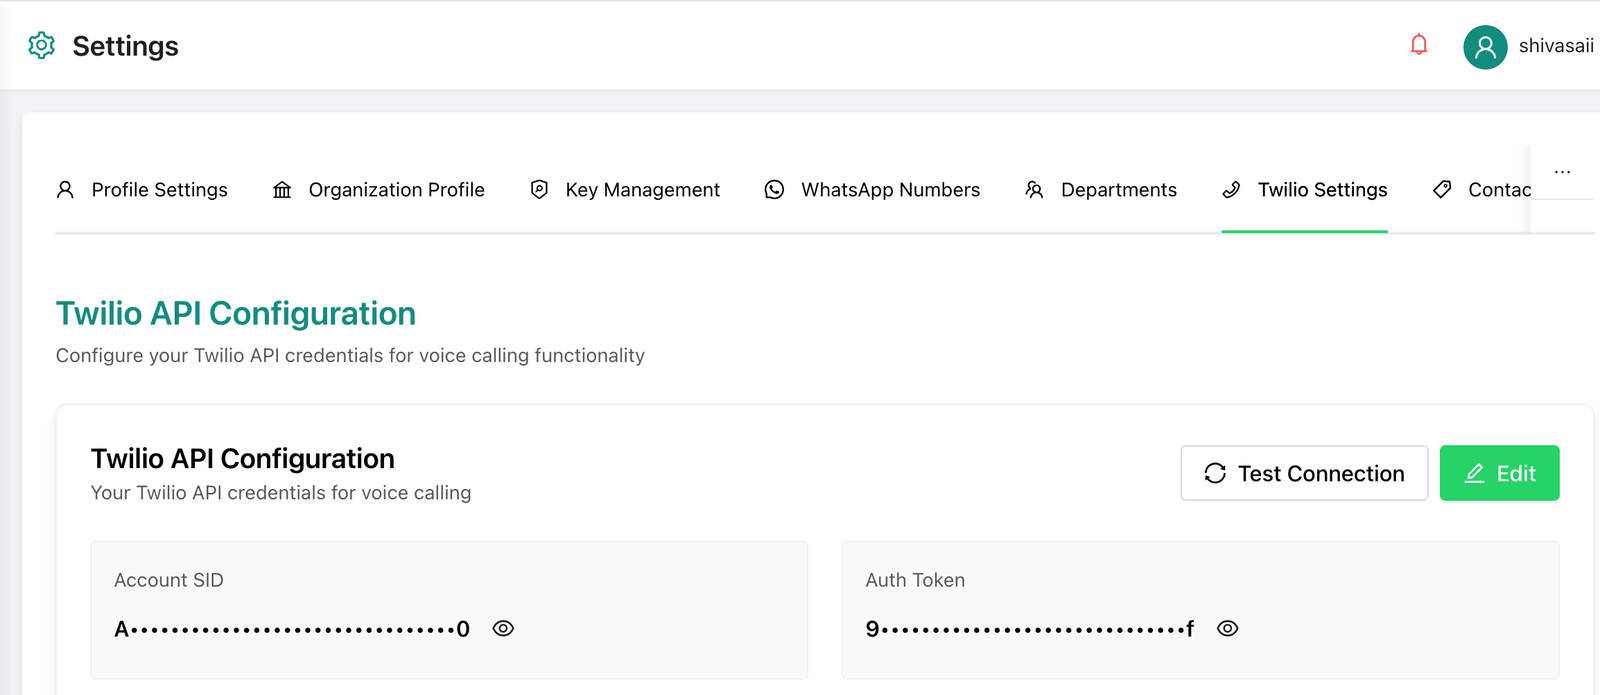
Task: Click the Twilio Settings phone icon
Action: pos(1231,190)
